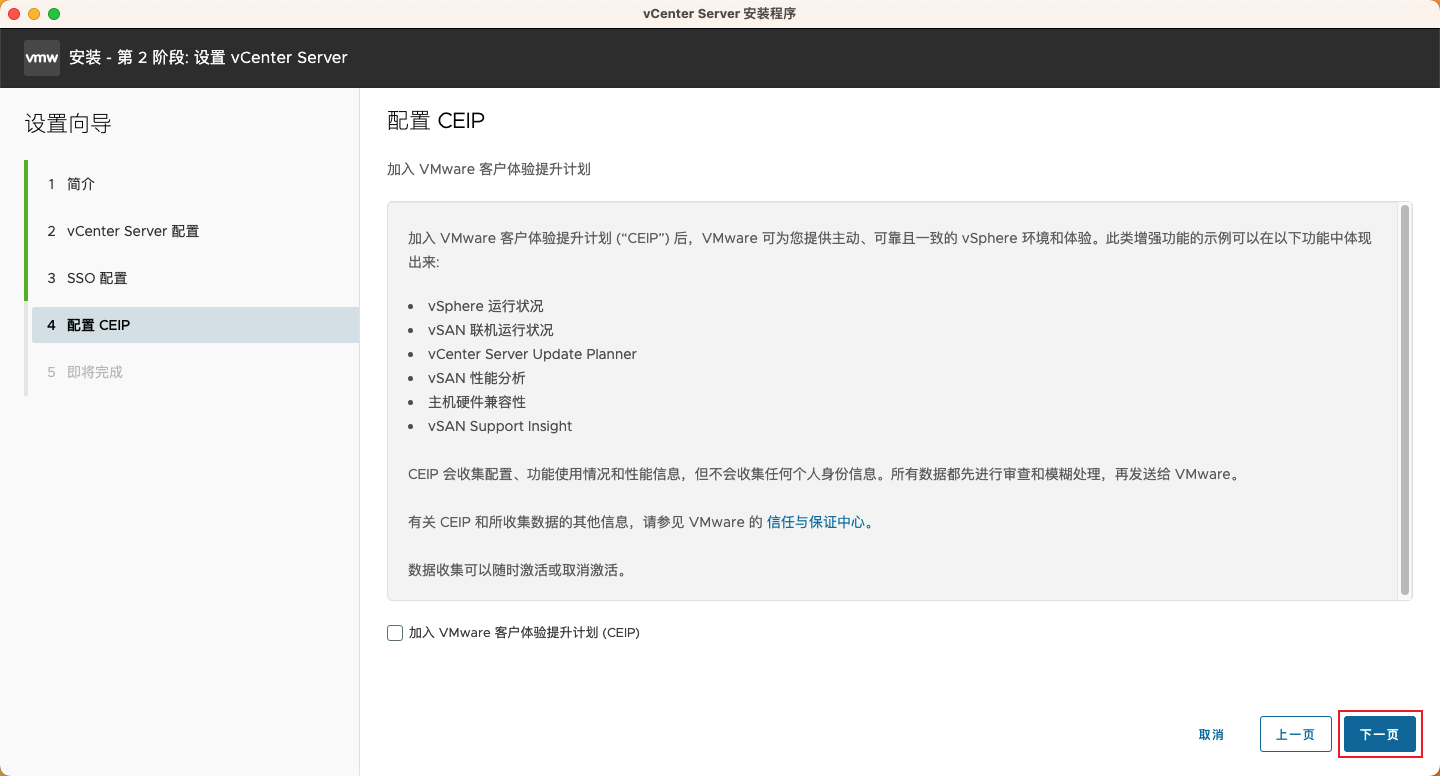Select step 5 即将完成

coord(195,372)
